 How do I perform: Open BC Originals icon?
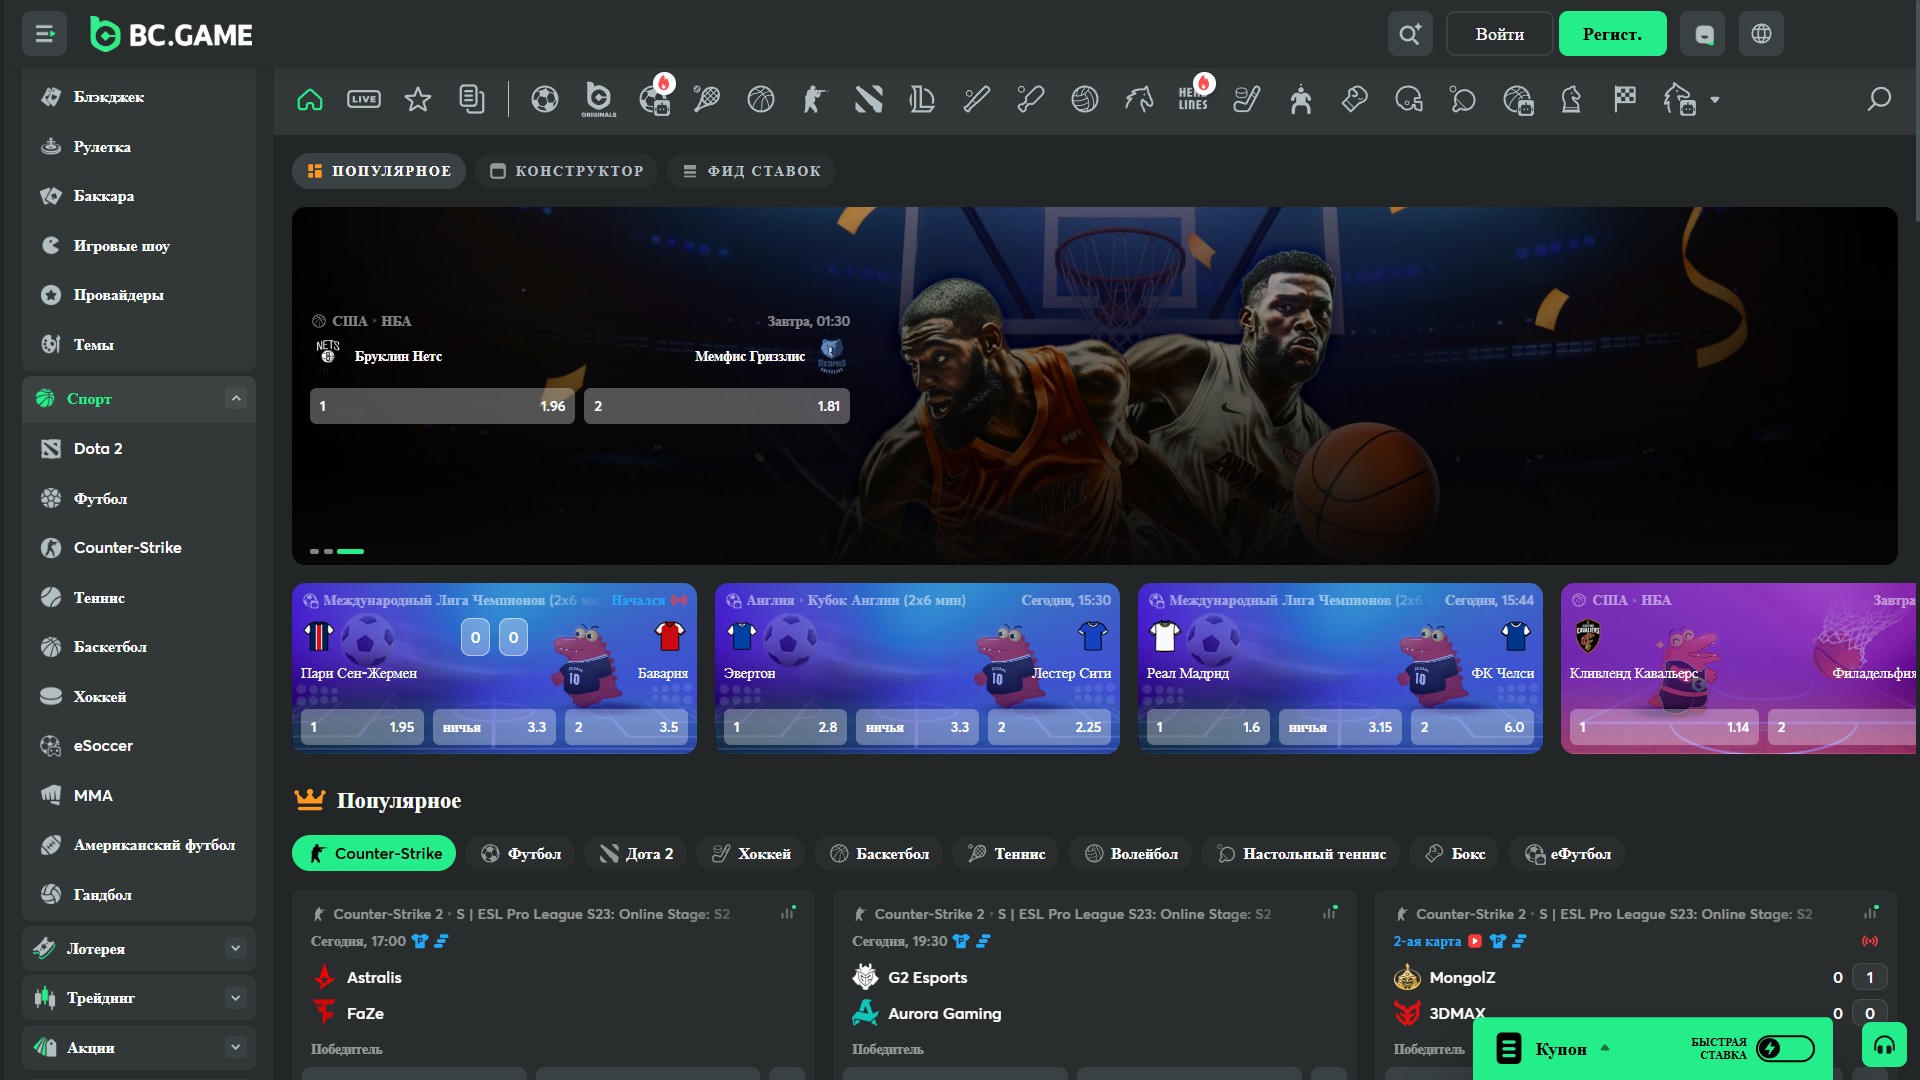[x=599, y=99]
